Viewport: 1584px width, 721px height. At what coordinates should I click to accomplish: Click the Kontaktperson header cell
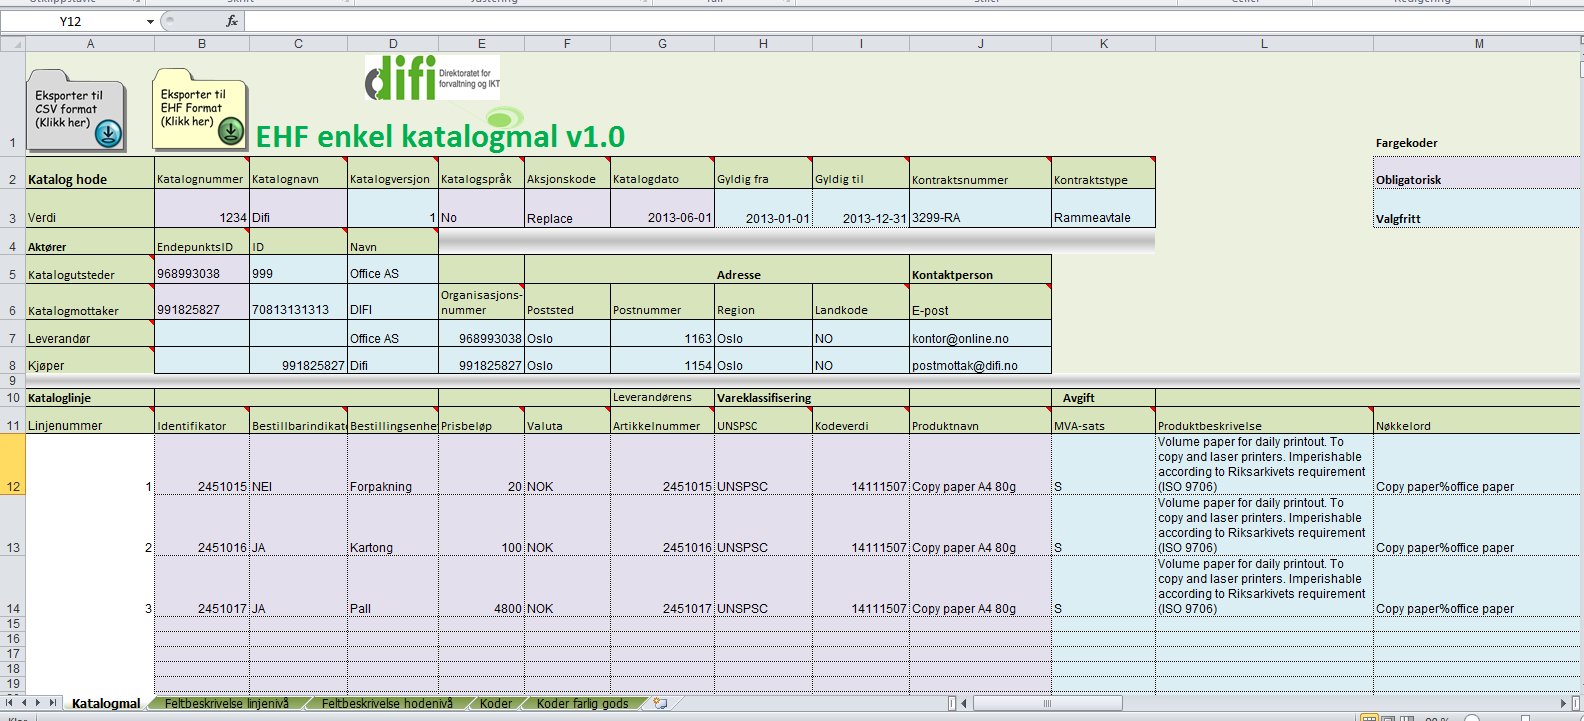pyautogui.click(x=980, y=269)
